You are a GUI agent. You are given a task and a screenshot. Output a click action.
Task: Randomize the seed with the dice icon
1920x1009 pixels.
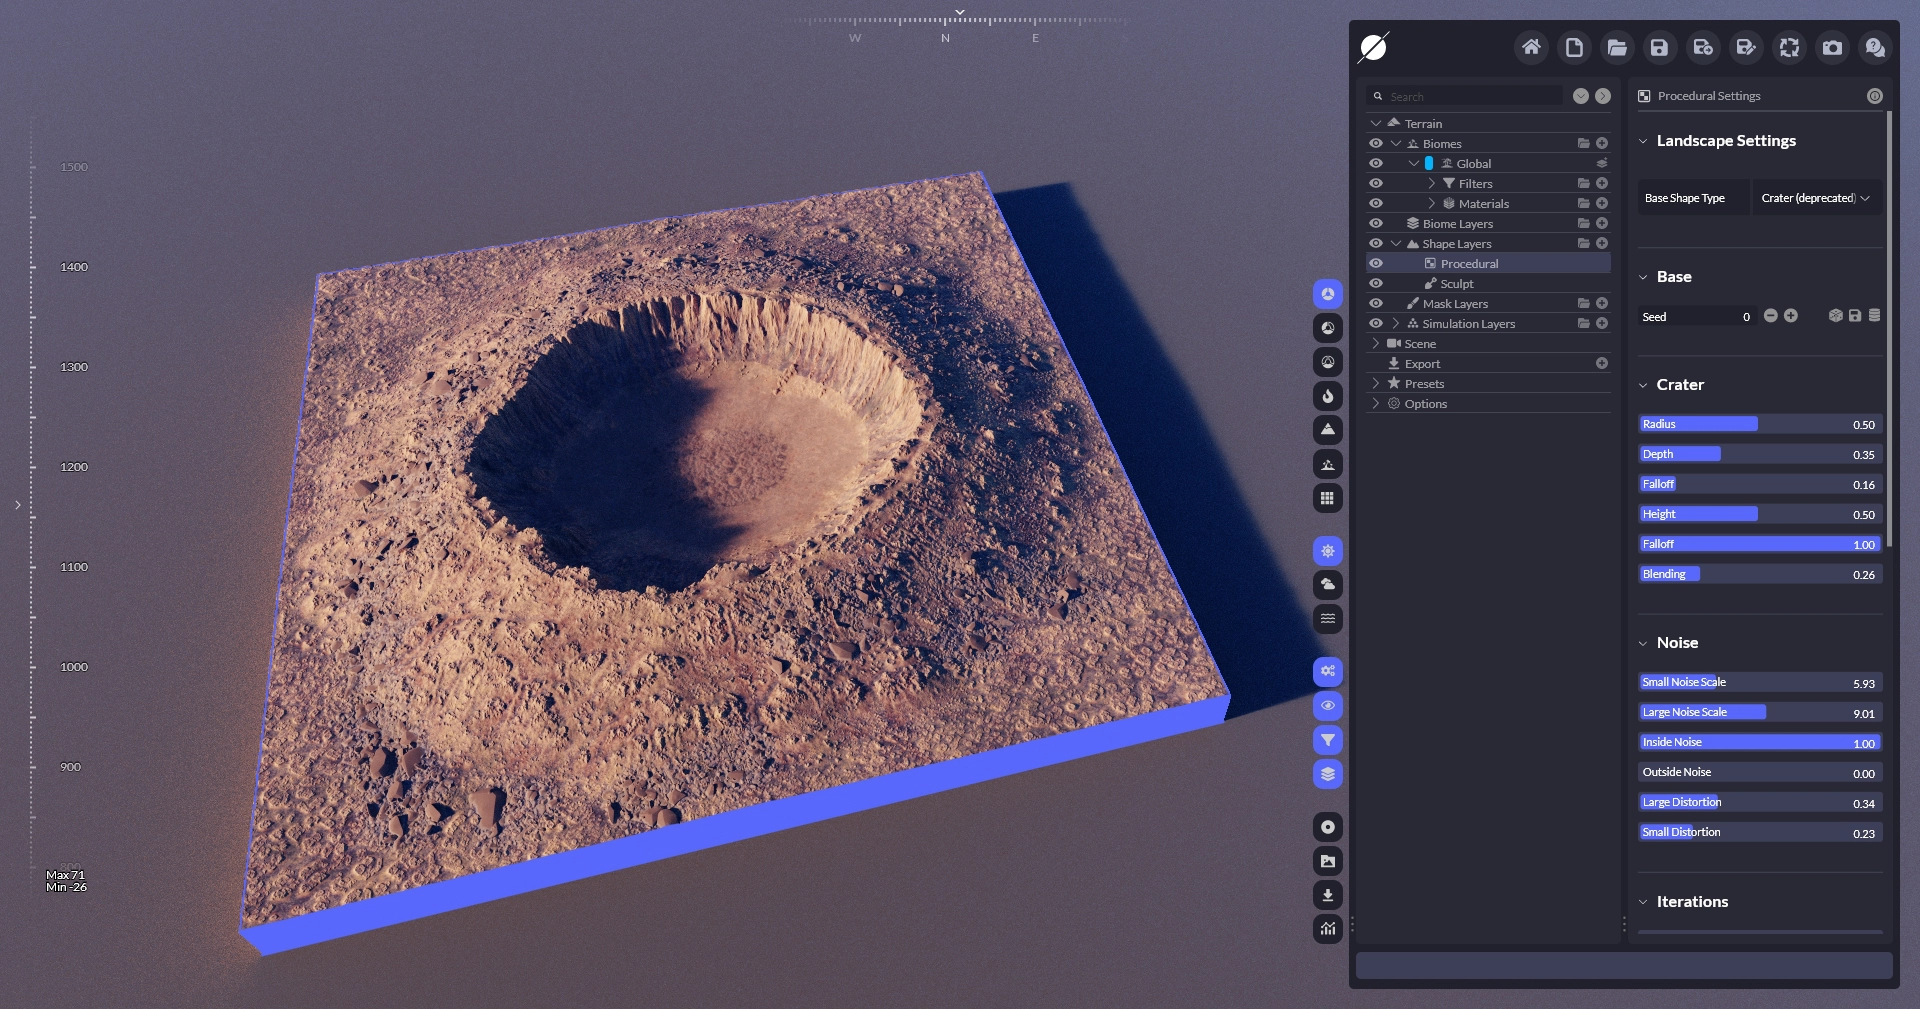pos(1835,316)
